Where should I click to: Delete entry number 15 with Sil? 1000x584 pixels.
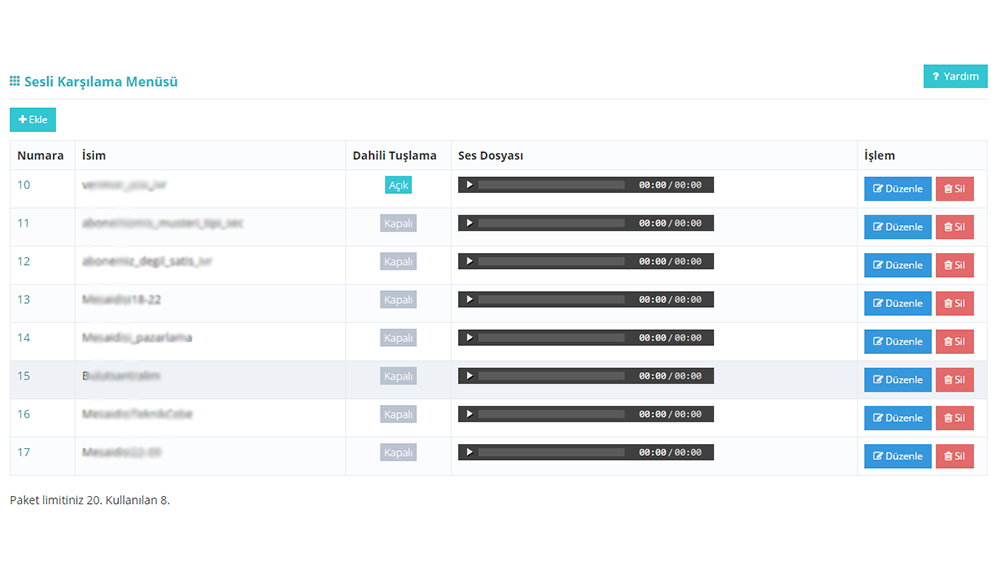954,380
